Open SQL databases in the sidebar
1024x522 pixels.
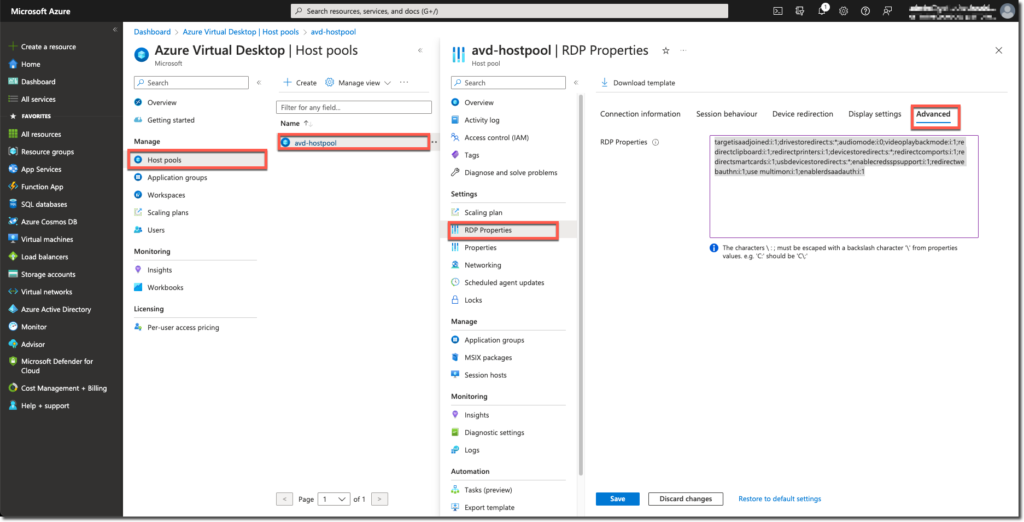click(44, 204)
